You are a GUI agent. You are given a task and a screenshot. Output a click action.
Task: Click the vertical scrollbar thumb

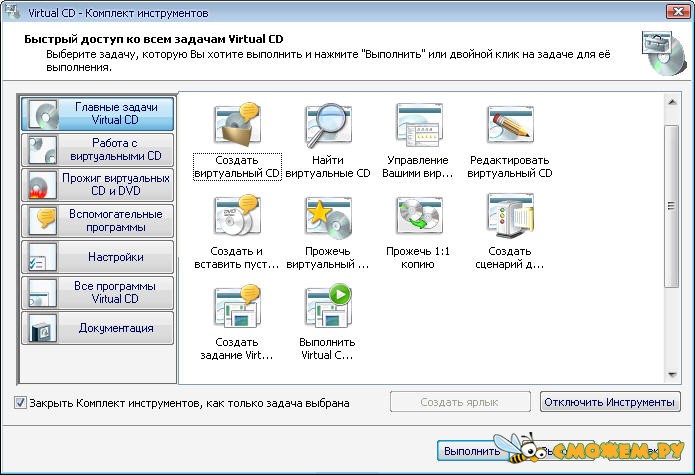[x=672, y=206]
